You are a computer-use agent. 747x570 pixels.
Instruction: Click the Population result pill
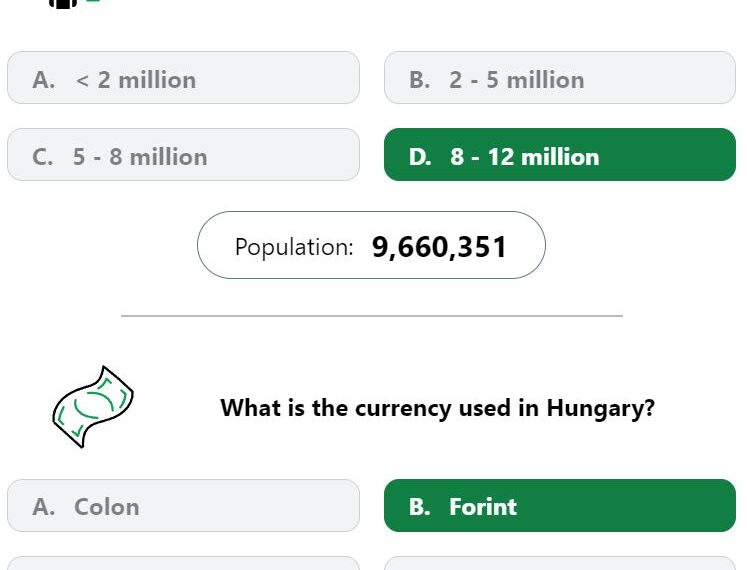pyautogui.click(x=371, y=245)
